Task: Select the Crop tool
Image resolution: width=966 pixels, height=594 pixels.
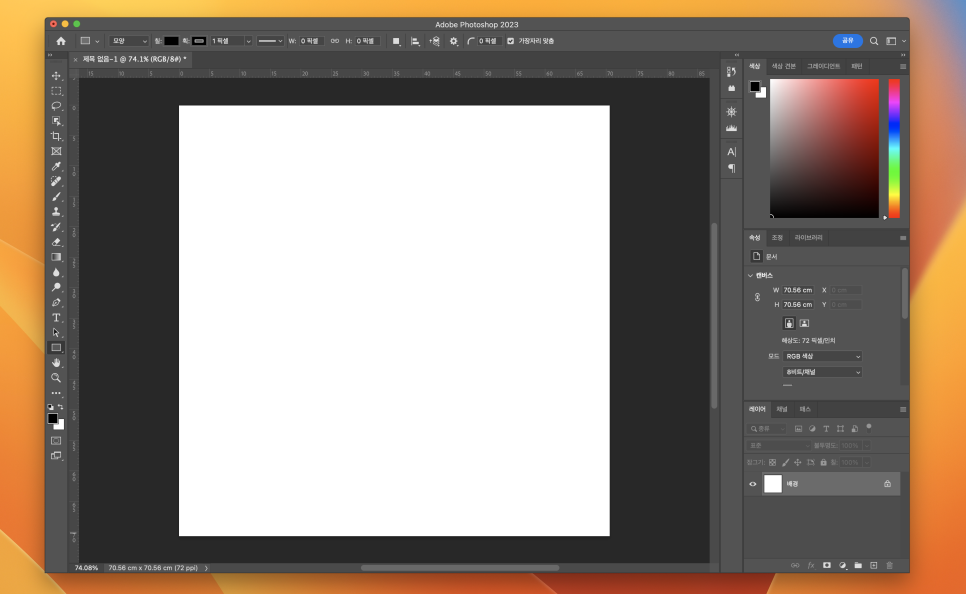Action: tap(56, 136)
